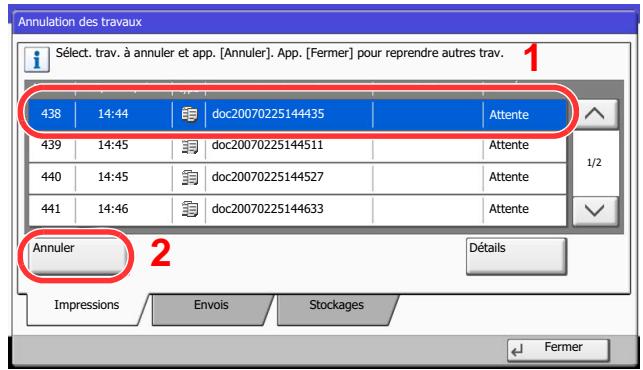Screen dimensions: 643x370
Task: Click job number 441
Action: [51, 209]
